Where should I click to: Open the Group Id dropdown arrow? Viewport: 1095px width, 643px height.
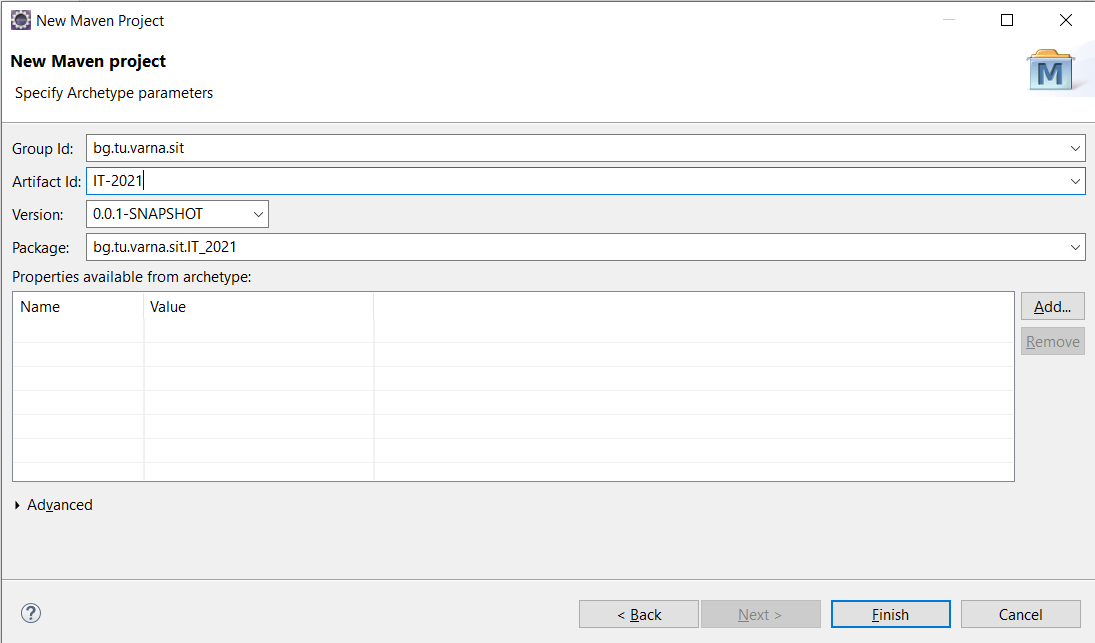tap(1075, 148)
